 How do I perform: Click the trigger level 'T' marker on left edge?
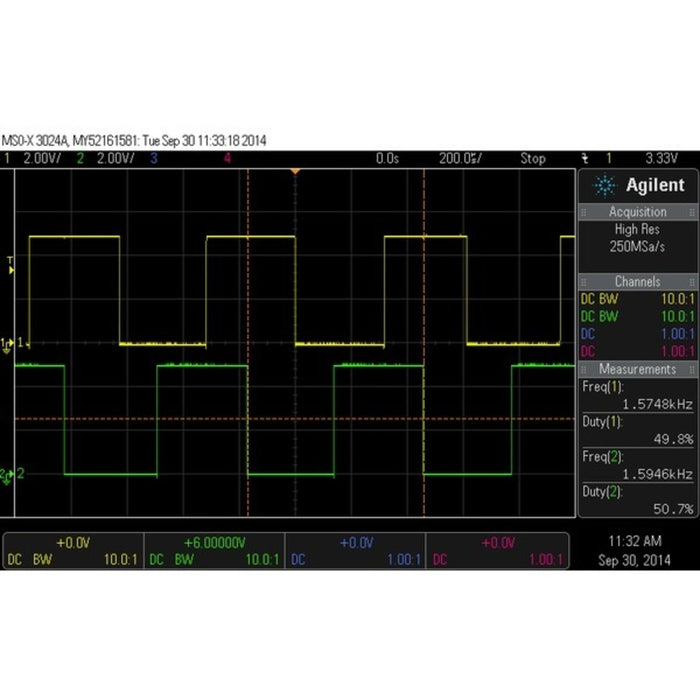(11, 262)
